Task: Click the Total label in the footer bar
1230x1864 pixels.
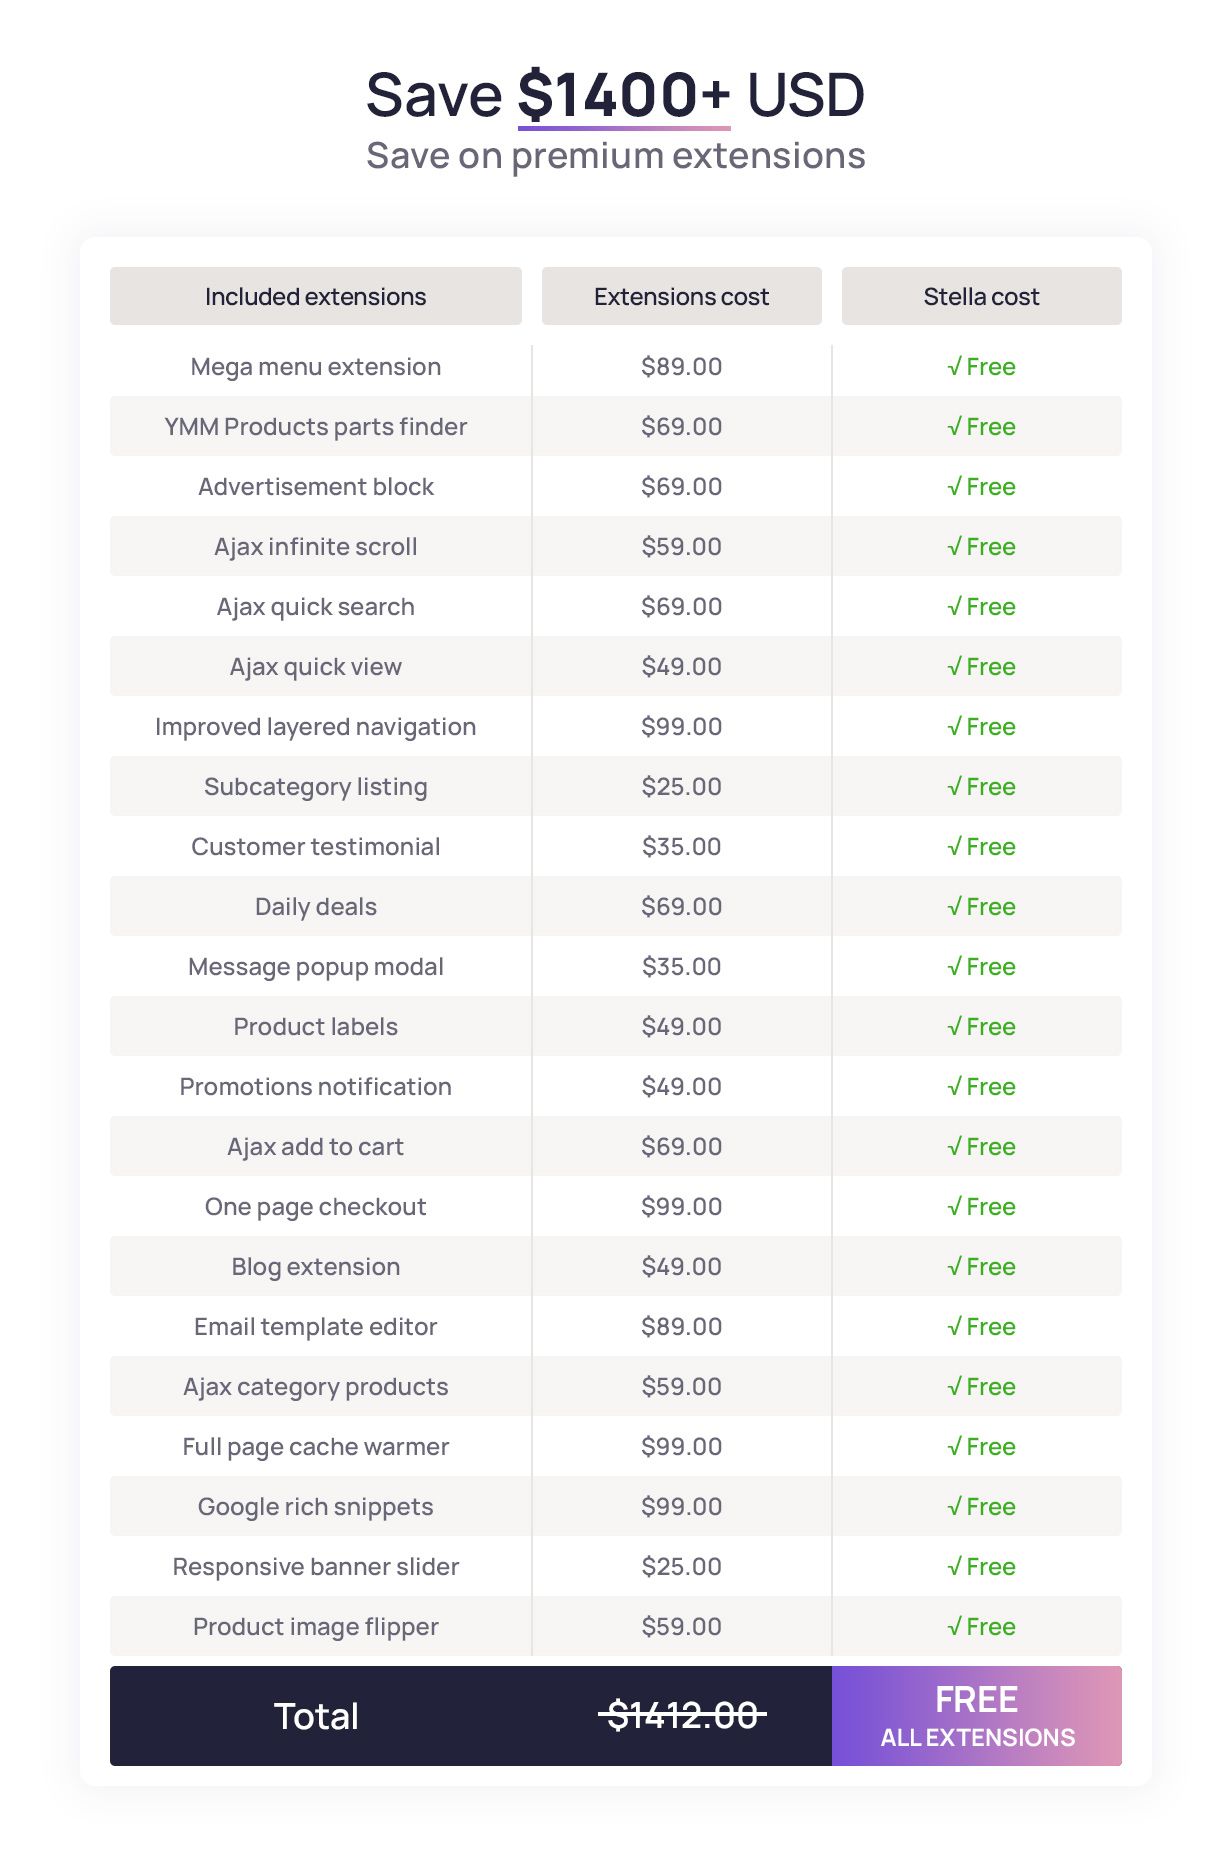Action: click(316, 1716)
